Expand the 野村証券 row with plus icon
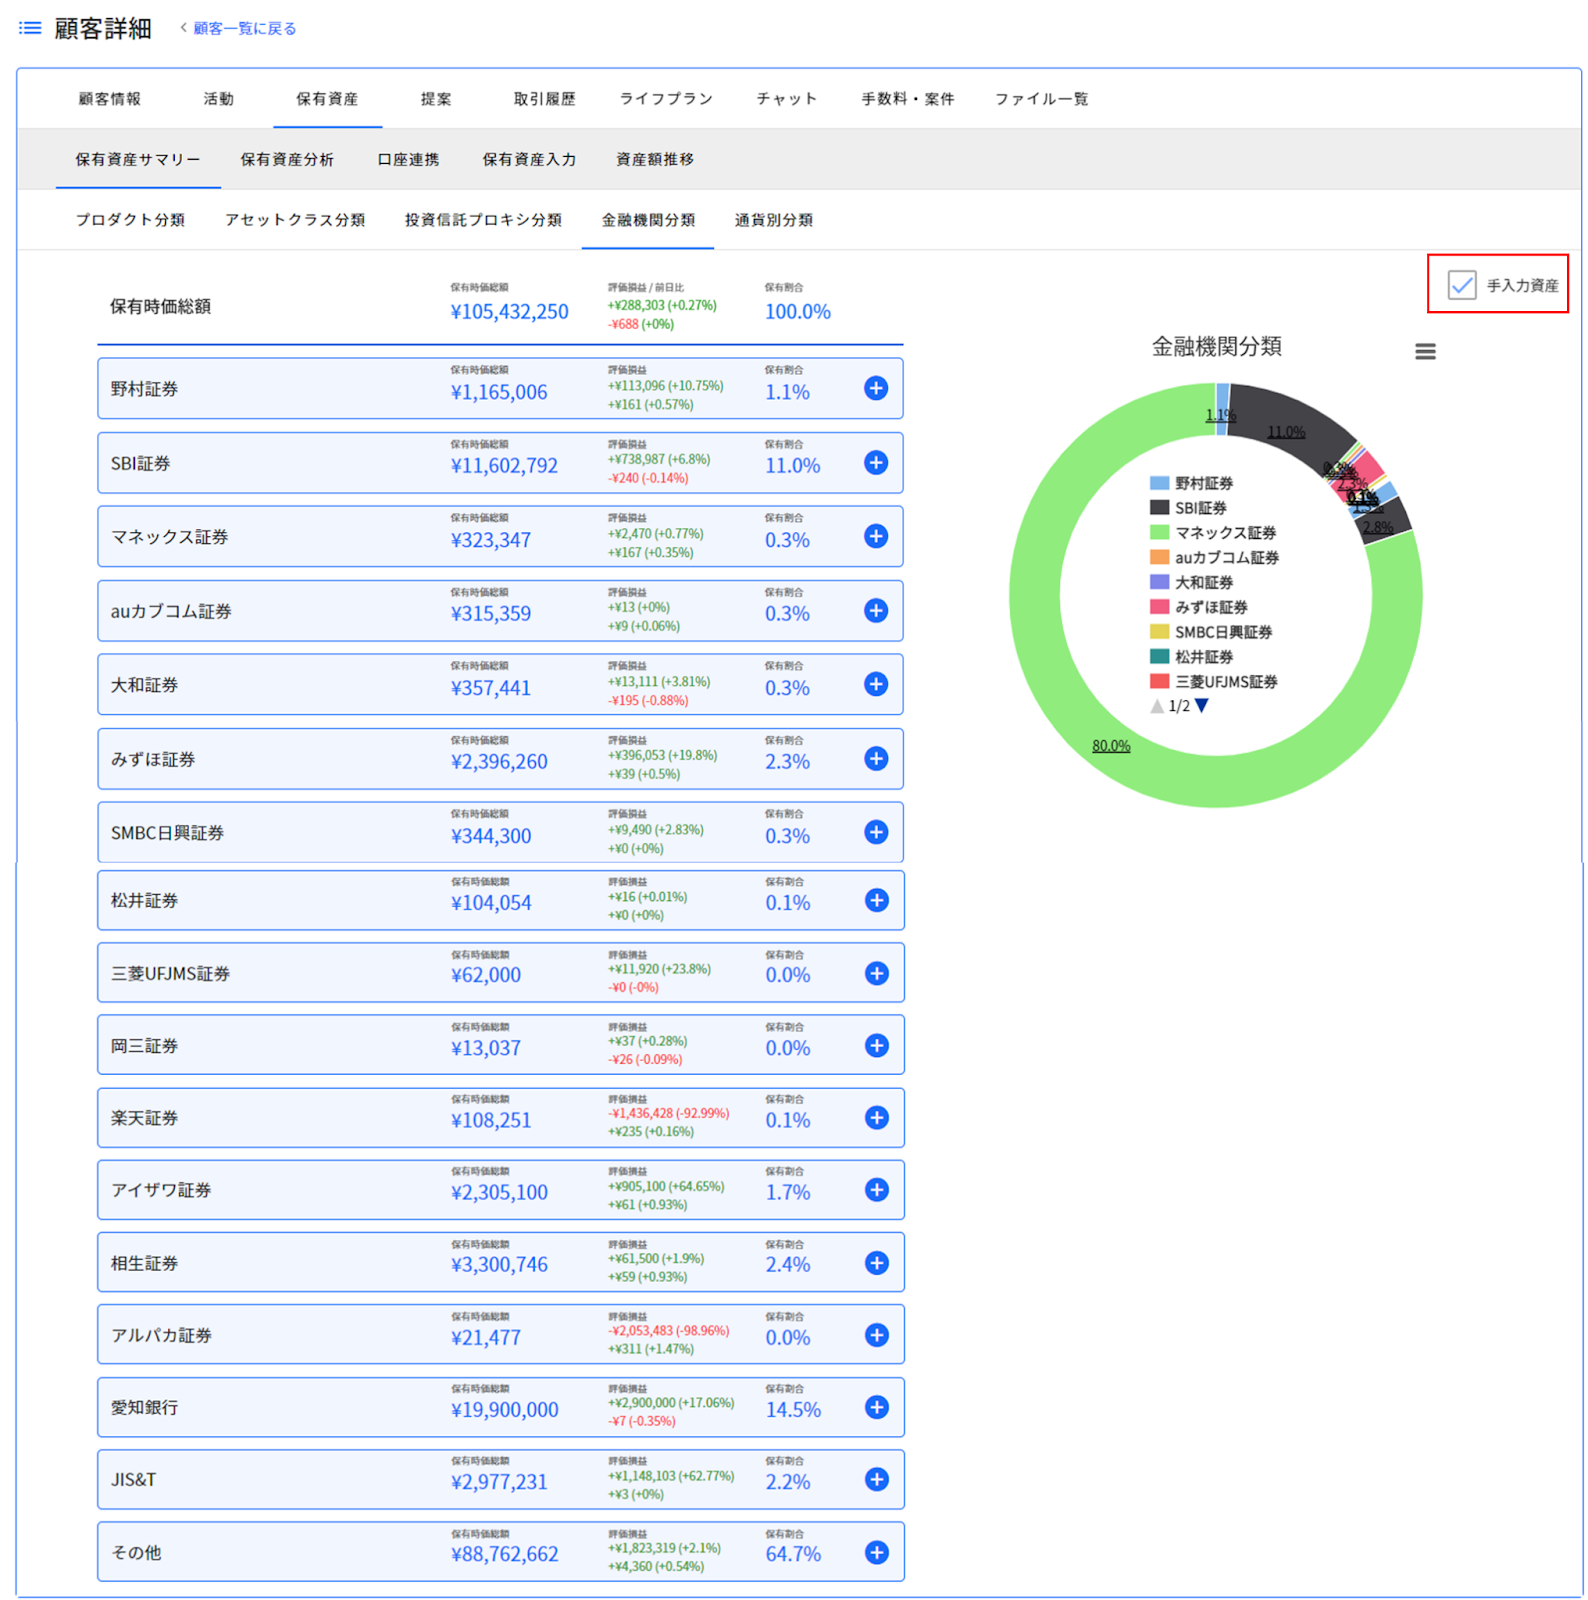This screenshot has height=1600, width=1588. [876, 388]
